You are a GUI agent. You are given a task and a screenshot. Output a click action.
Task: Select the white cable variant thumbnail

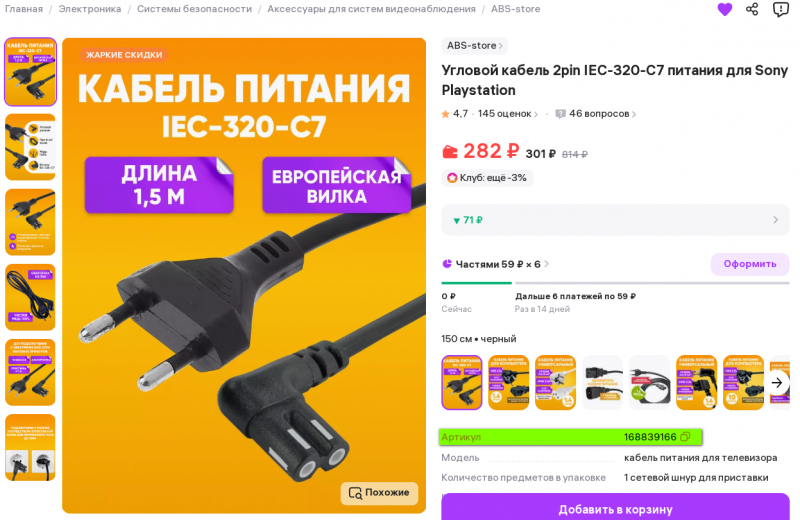coord(555,383)
